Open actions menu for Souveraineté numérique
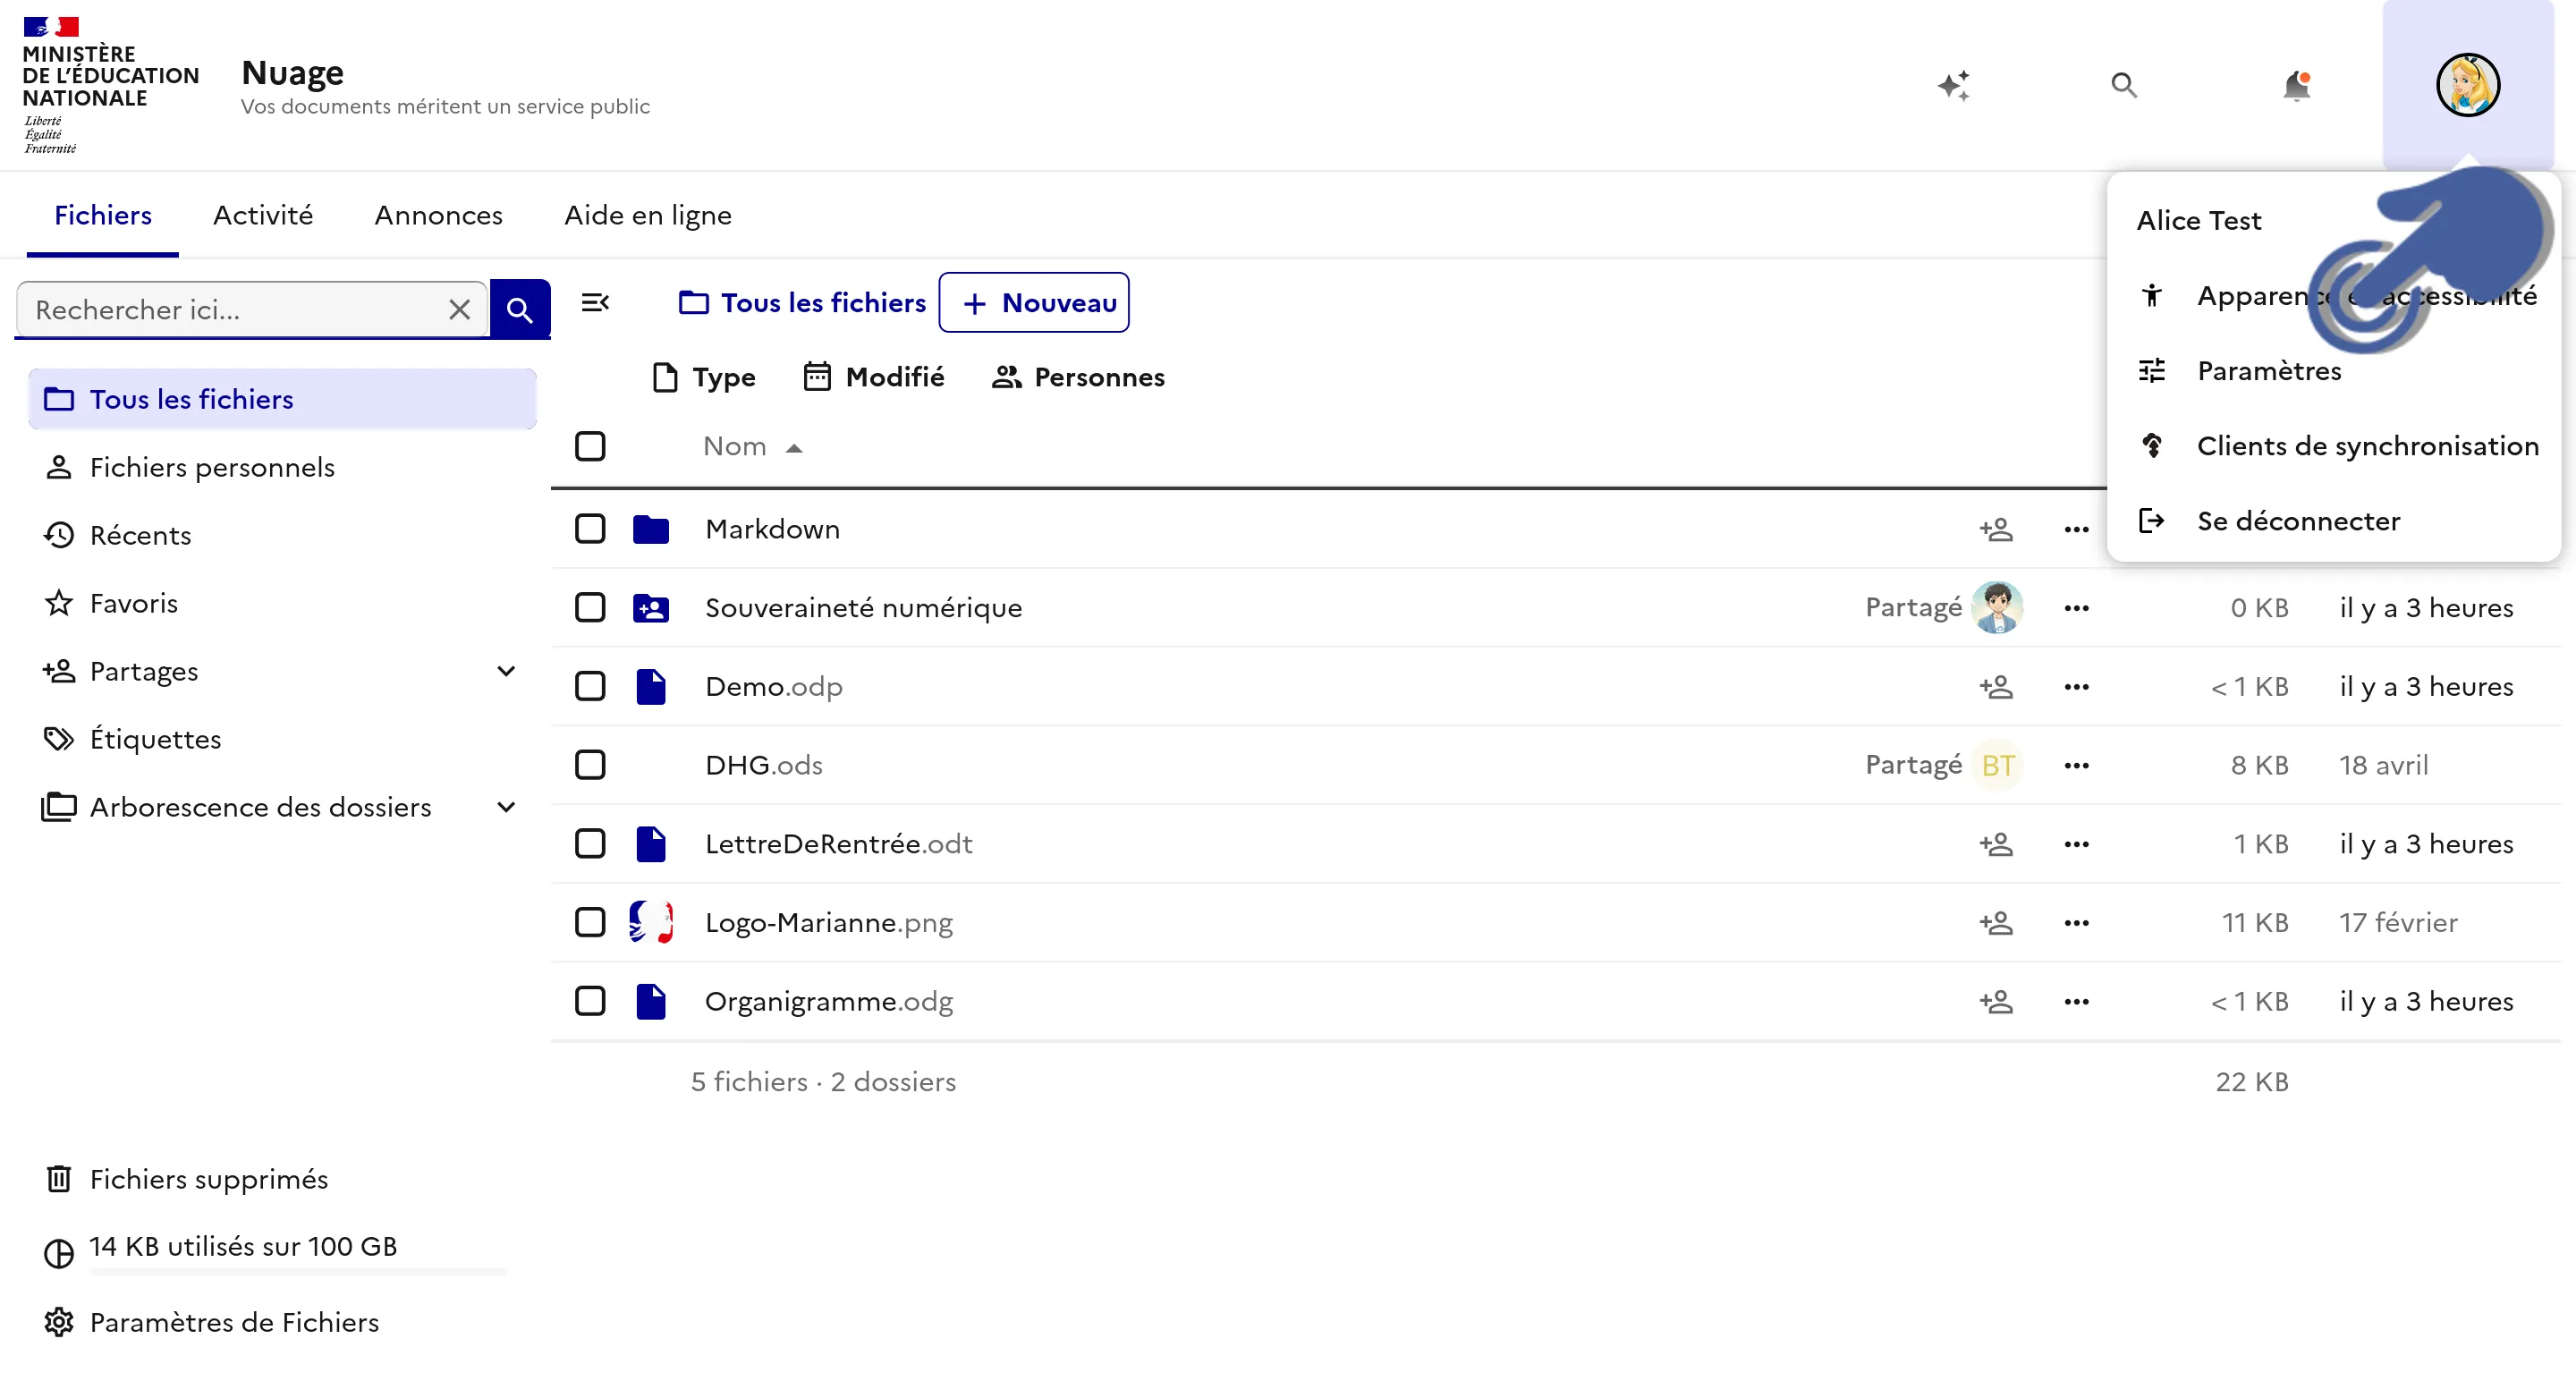The width and height of the screenshot is (2576, 1381). point(2076,608)
